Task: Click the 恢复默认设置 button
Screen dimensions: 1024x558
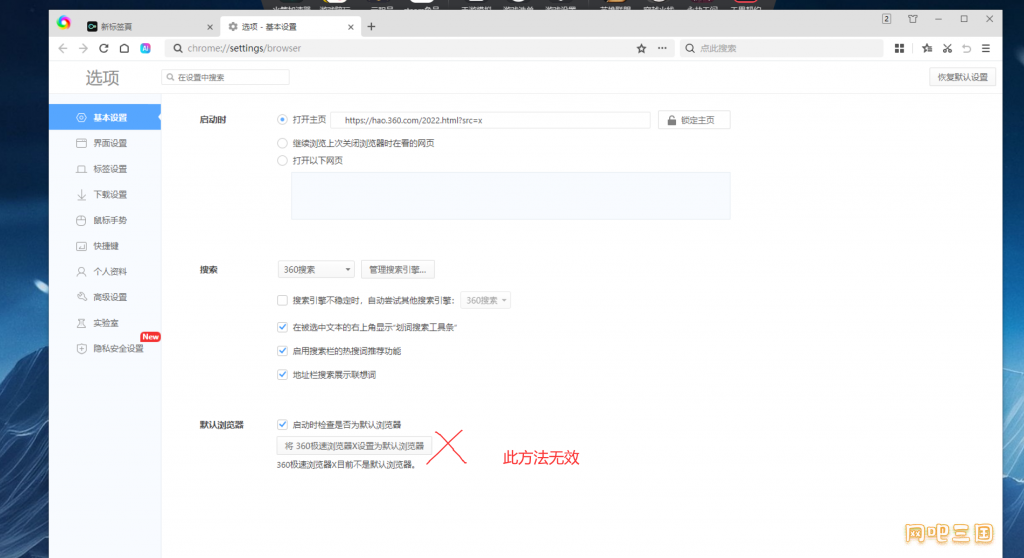Action: click(963, 77)
